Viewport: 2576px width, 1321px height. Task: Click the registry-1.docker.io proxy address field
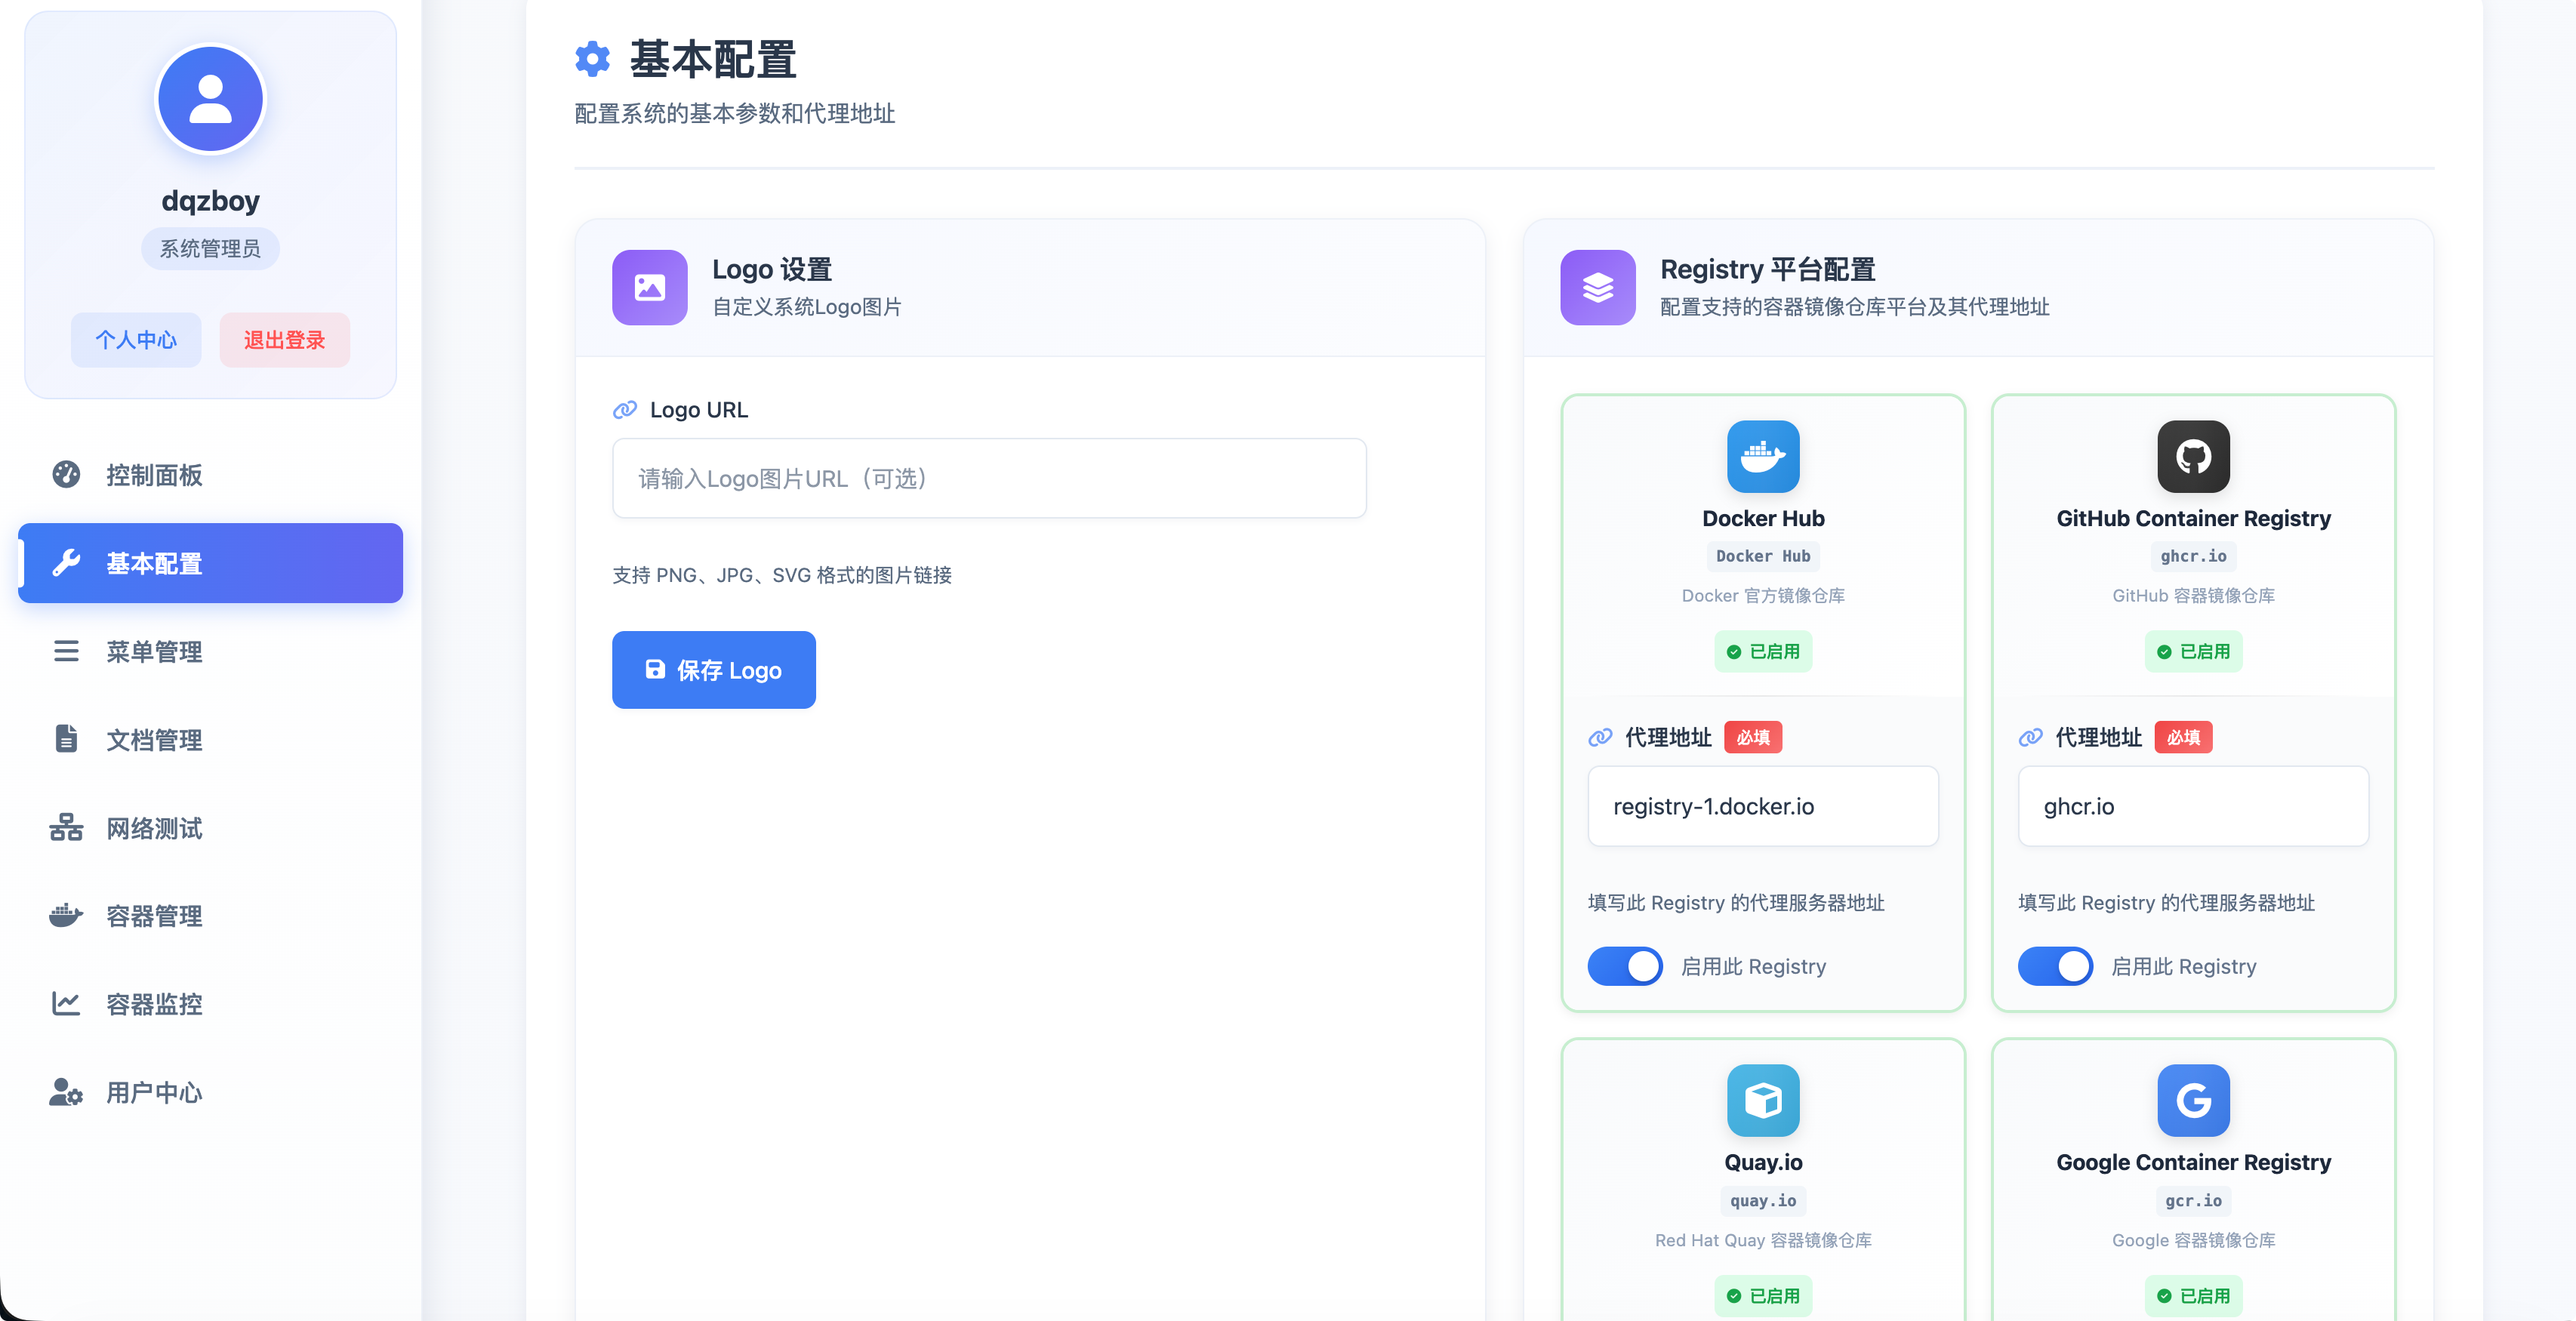1762,806
